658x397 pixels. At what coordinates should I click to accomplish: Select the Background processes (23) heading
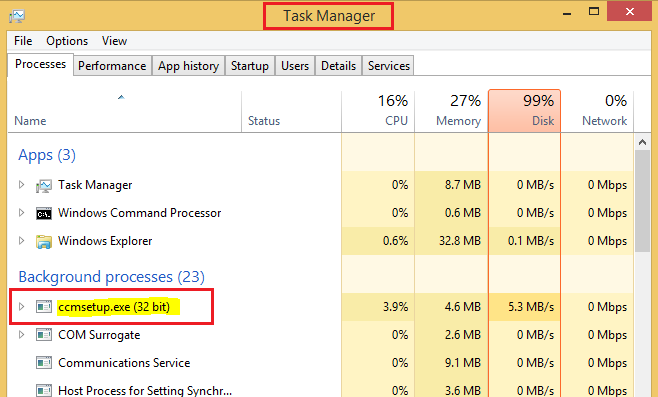tap(112, 277)
